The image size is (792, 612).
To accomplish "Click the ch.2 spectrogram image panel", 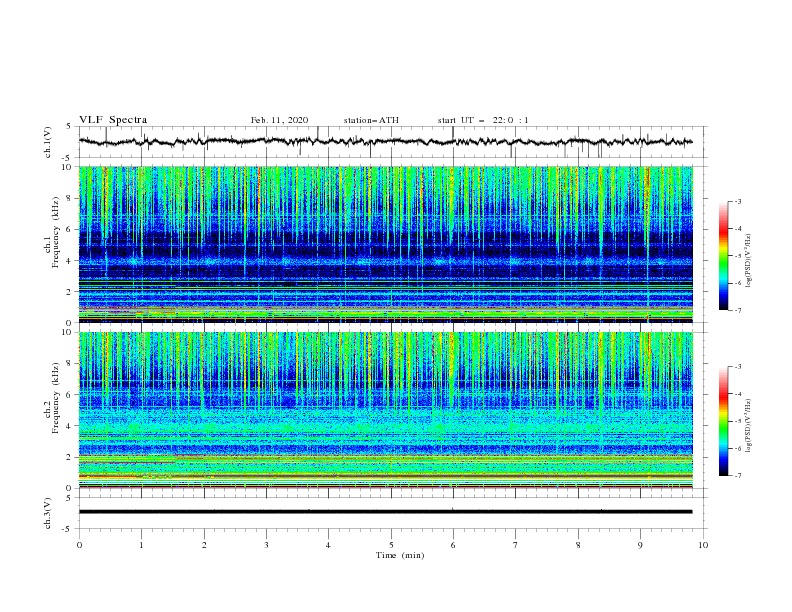I will pyautogui.click(x=386, y=410).
